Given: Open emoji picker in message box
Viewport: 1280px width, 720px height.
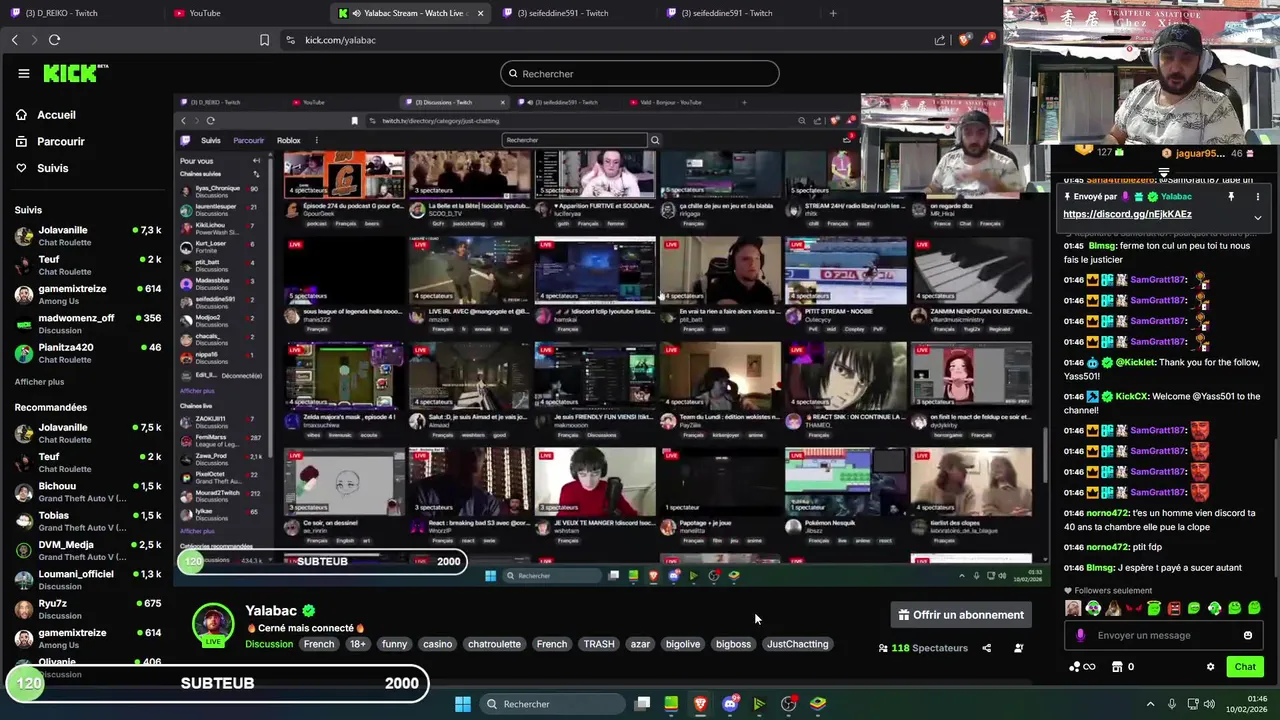Looking at the screenshot, I should (1247, 635).
